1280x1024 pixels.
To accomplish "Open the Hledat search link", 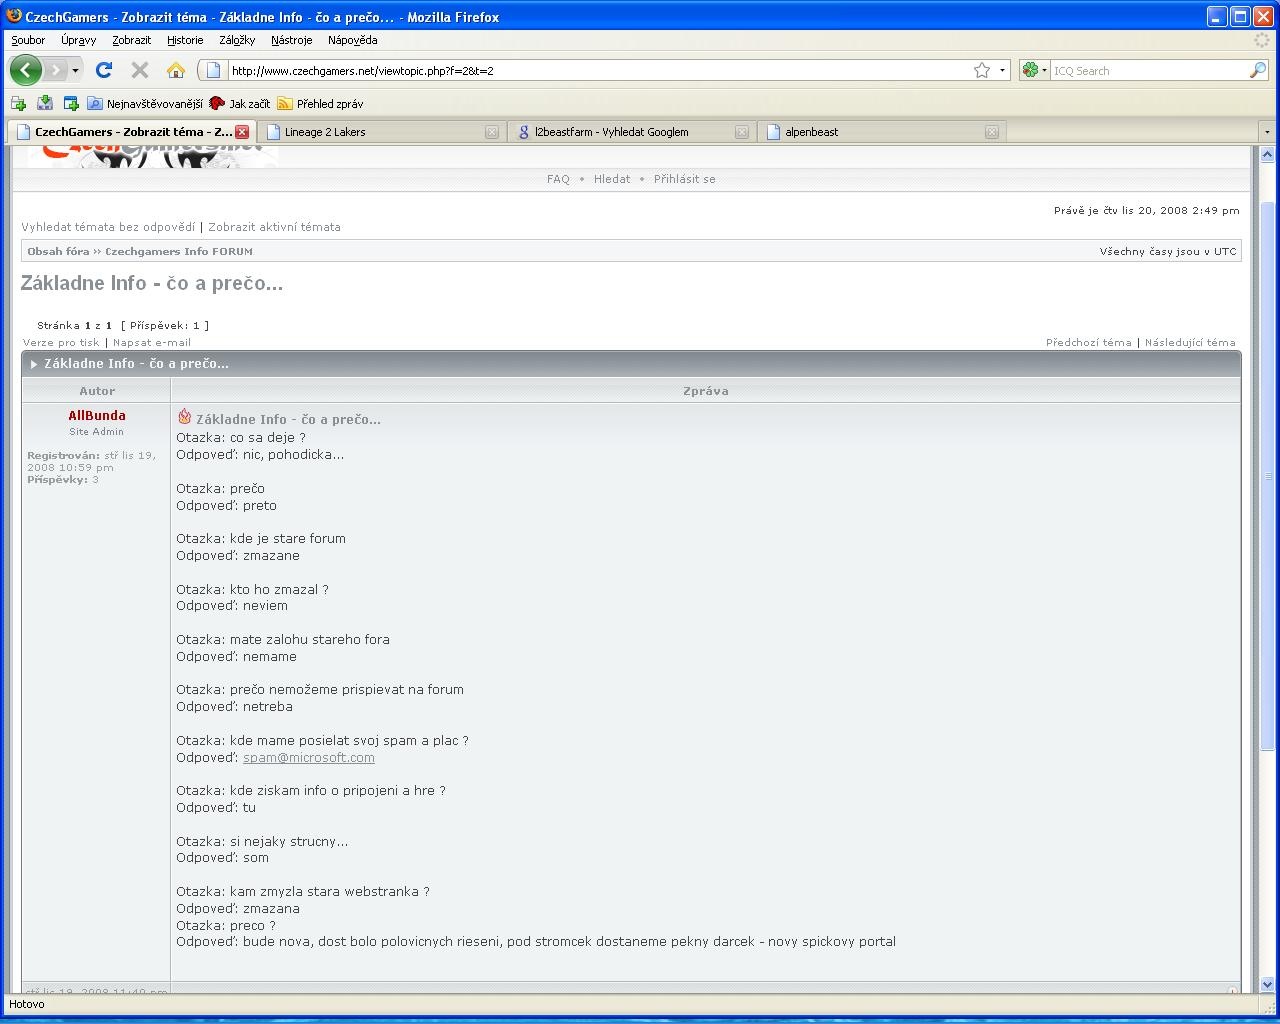I will 612,179.
